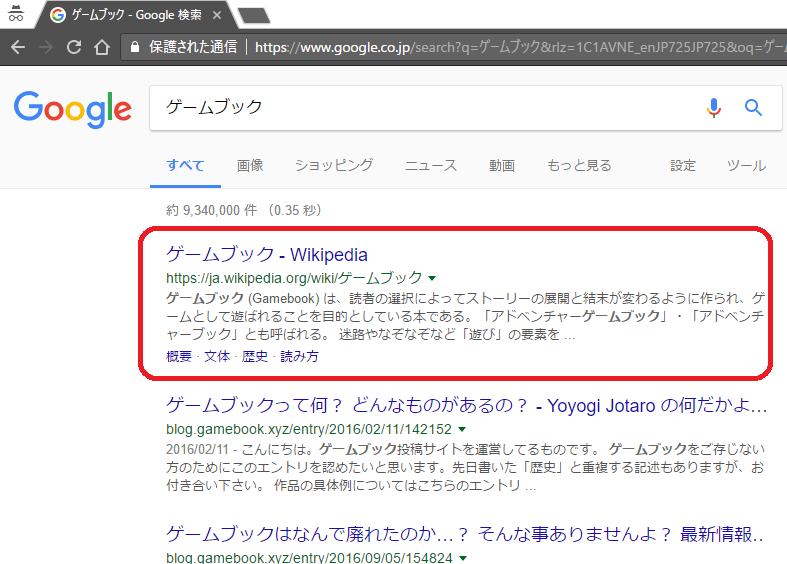Start voice search with the microphone icon
The height and width of the screenshot is (564, 787).
pos(713,108)
